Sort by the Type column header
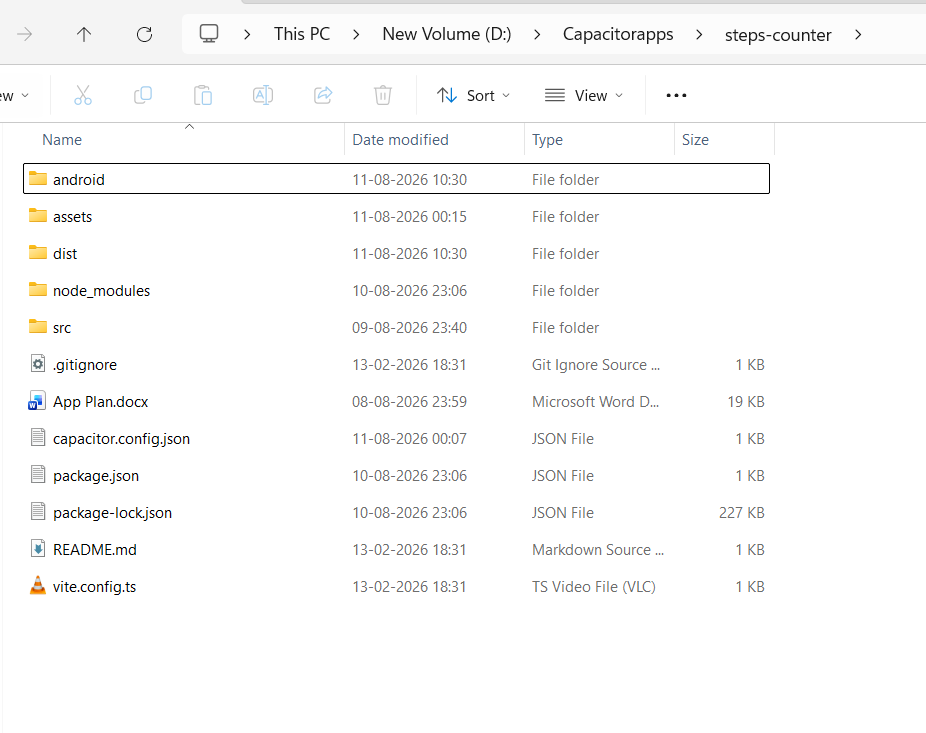The image size is (926, 733). (547, 140)
